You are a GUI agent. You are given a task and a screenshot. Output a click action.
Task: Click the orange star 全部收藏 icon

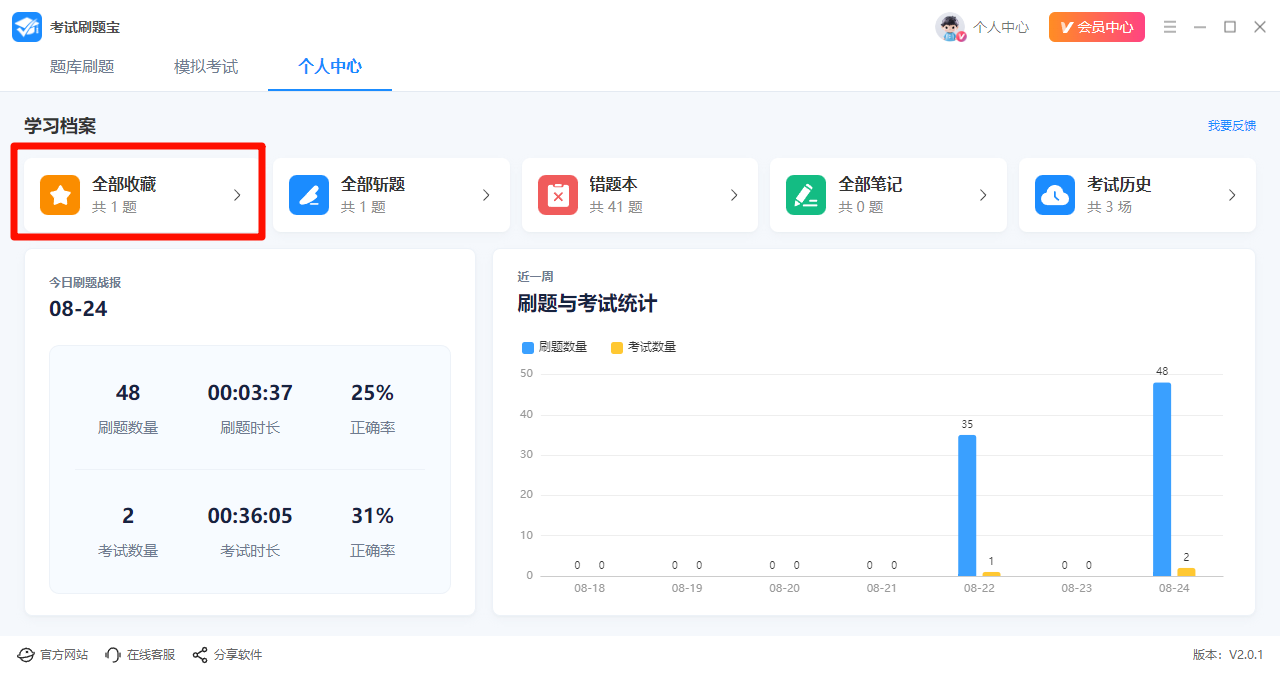pyautogui.click(x=60, y=195)
